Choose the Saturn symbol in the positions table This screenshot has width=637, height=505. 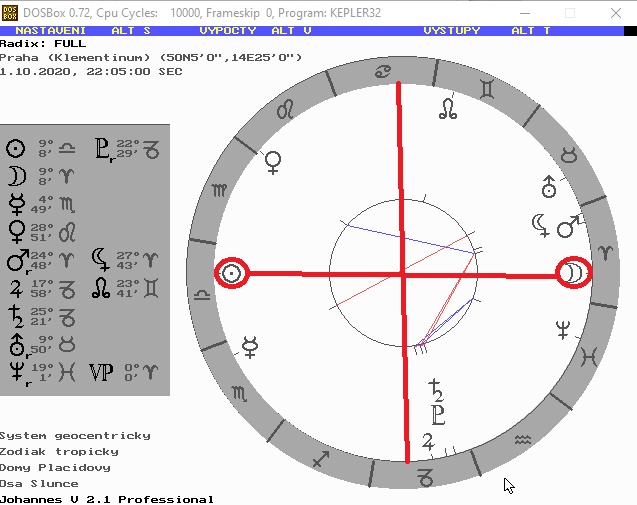[16, 316]
